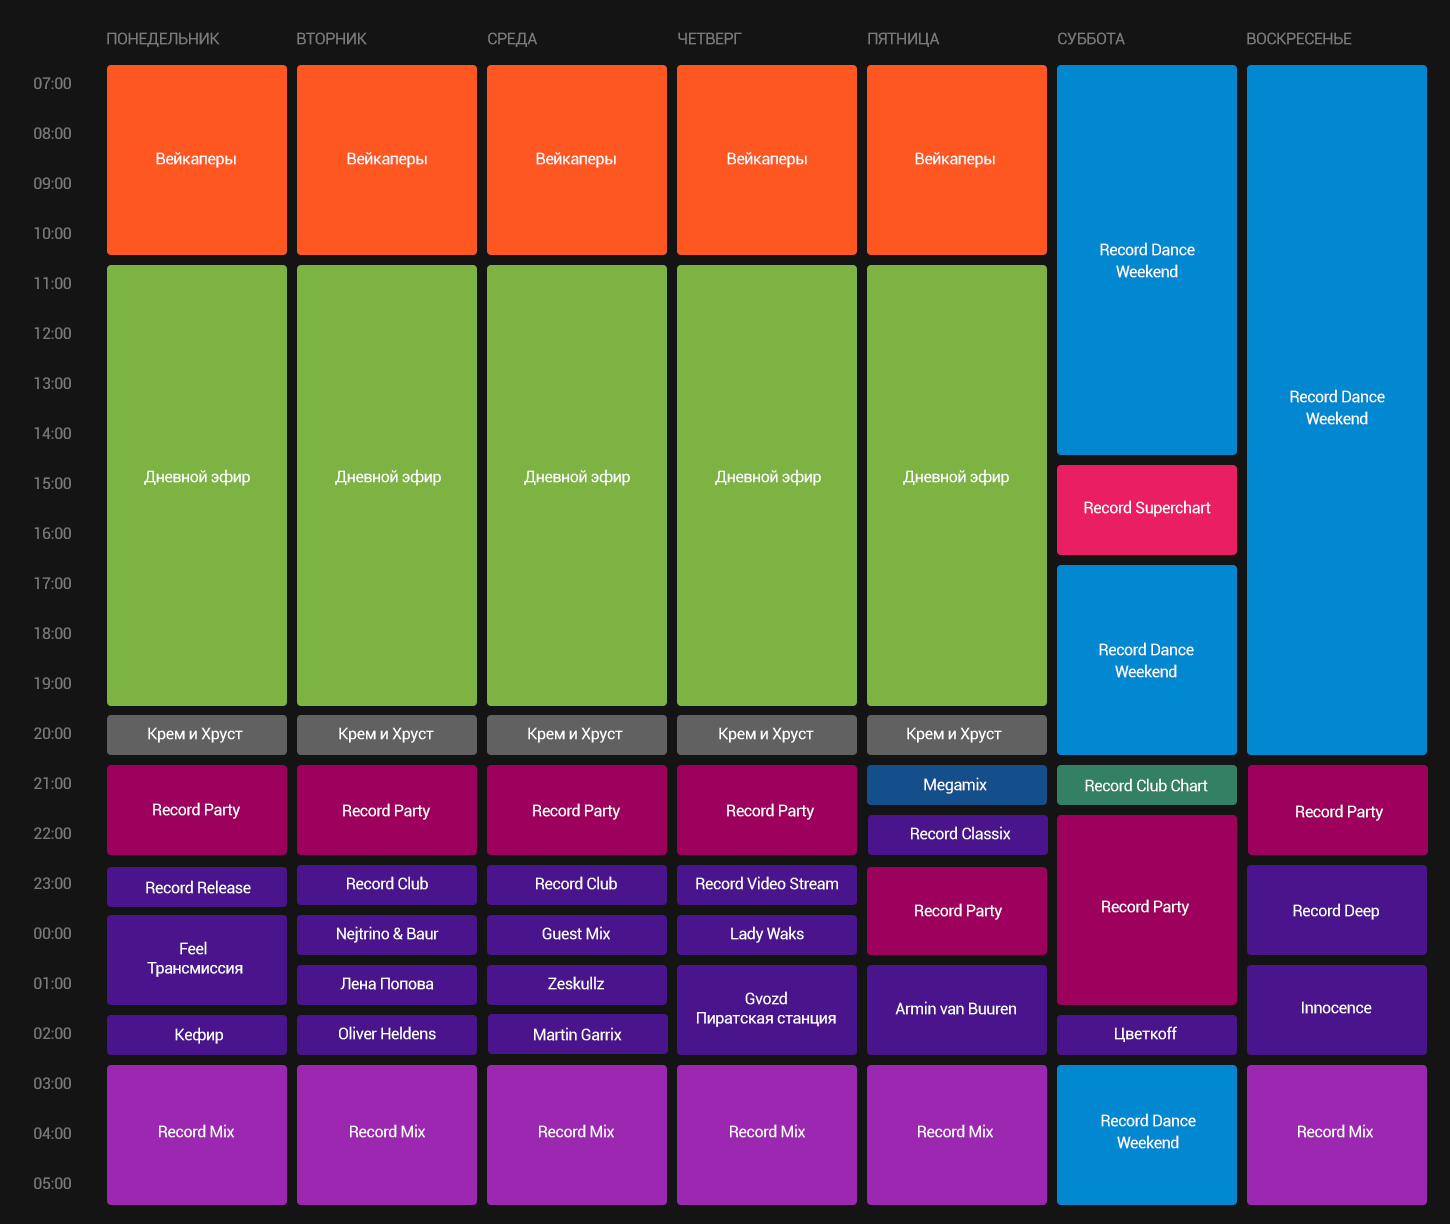This screenshot has width=1450, height=1224.
Task: Open Saturday's night Record Dance Weekend block
Action: [1147, 1135]
